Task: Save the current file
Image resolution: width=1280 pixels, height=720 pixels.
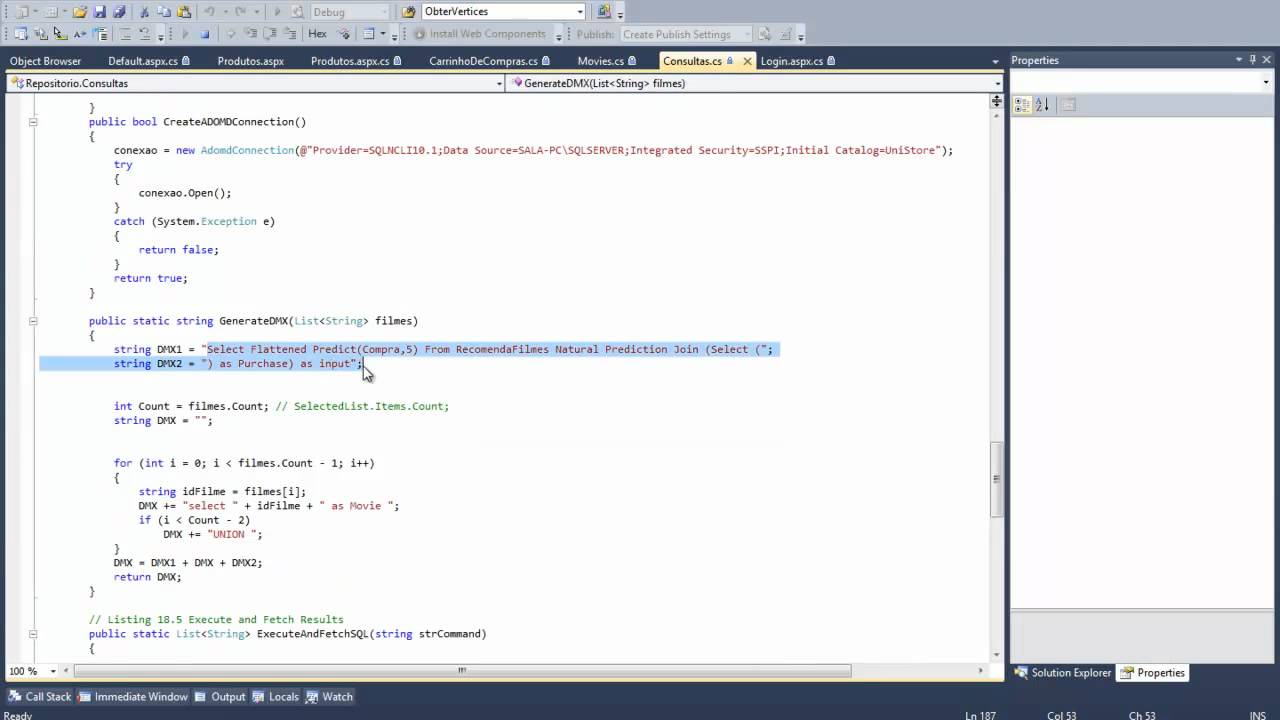Action: pos(99,12)
